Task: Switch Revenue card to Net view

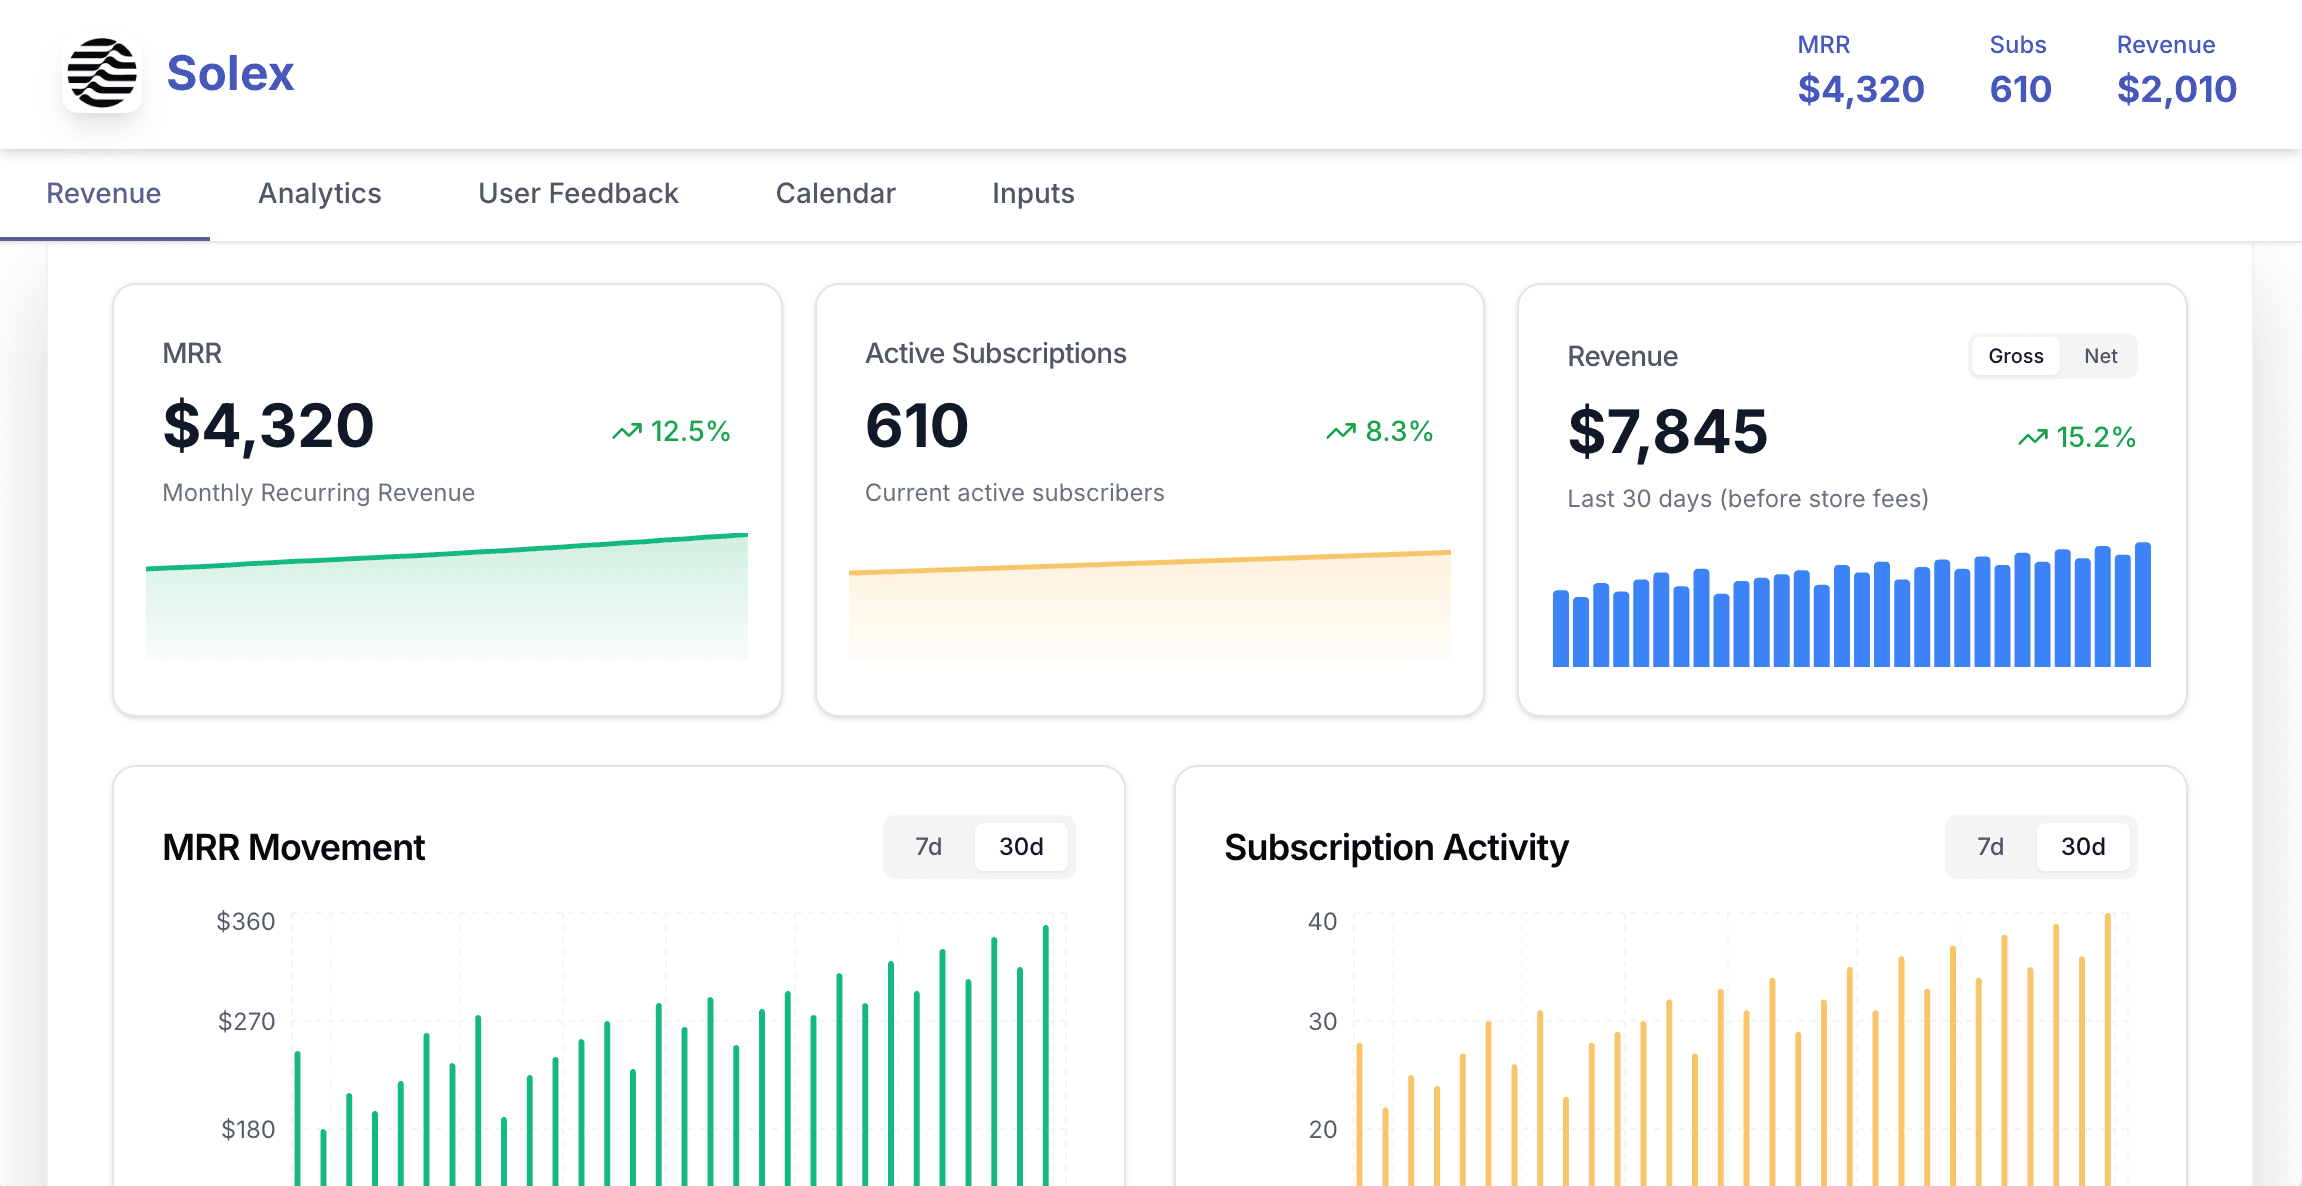Action: point(2100,356)
